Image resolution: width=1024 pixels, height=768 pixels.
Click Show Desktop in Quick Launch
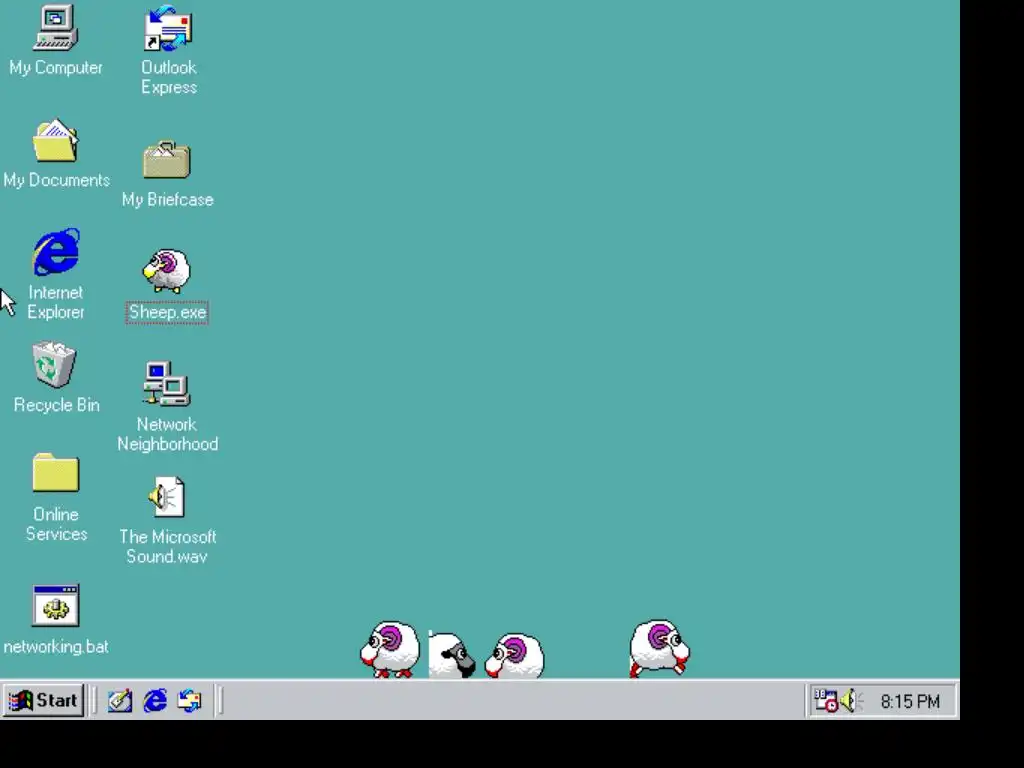[x=120, y=701]
